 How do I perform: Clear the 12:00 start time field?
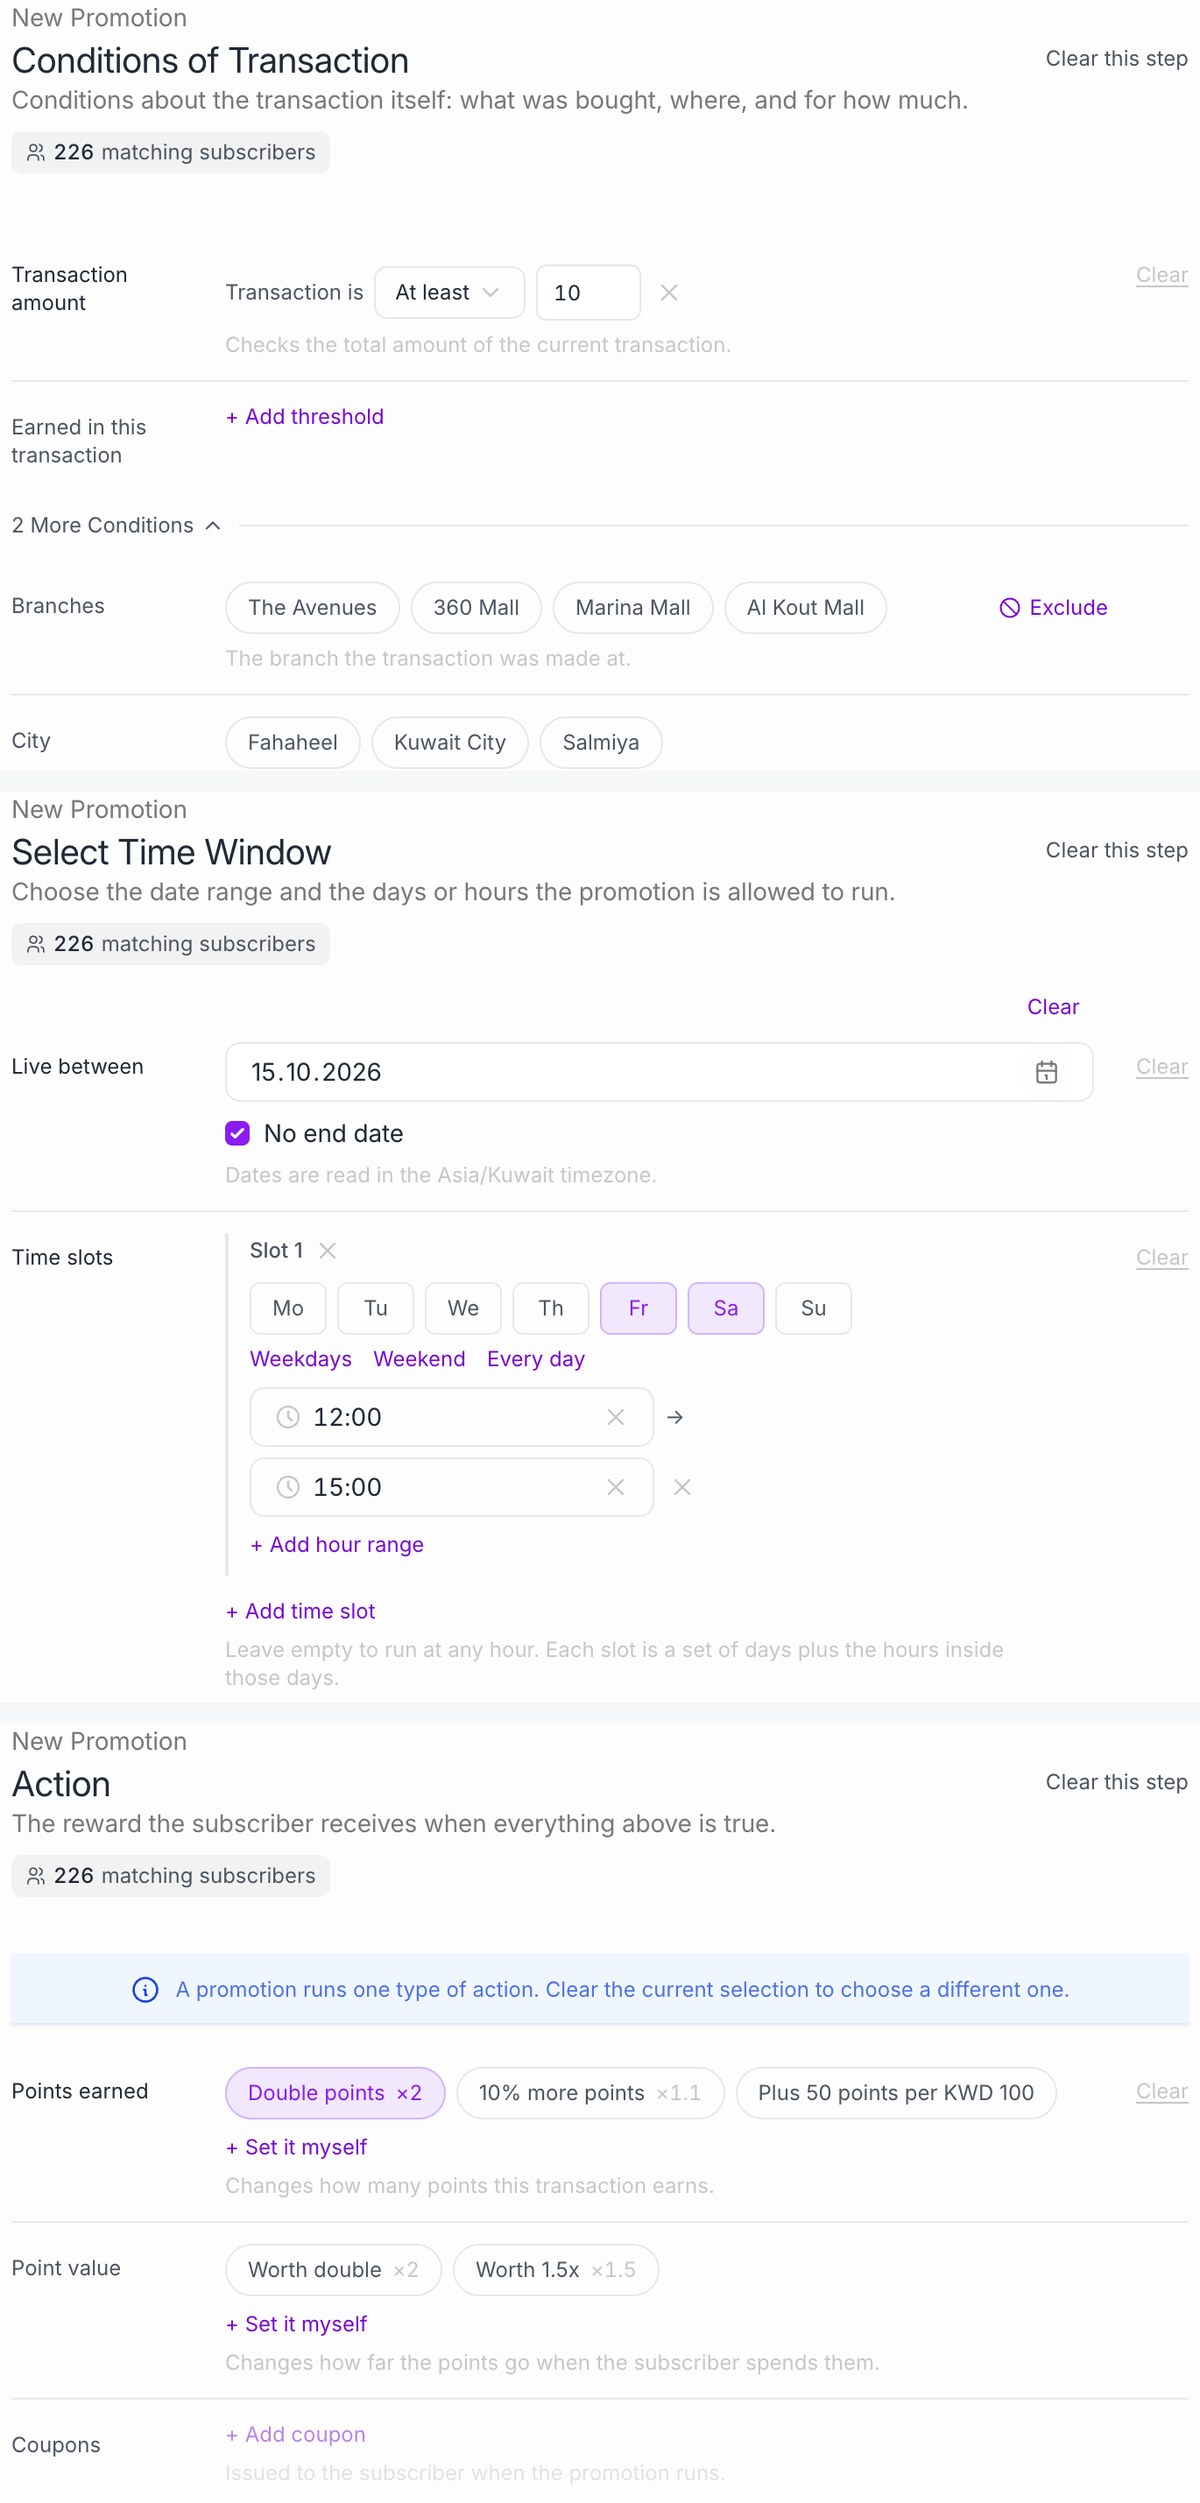point(615,1417)
